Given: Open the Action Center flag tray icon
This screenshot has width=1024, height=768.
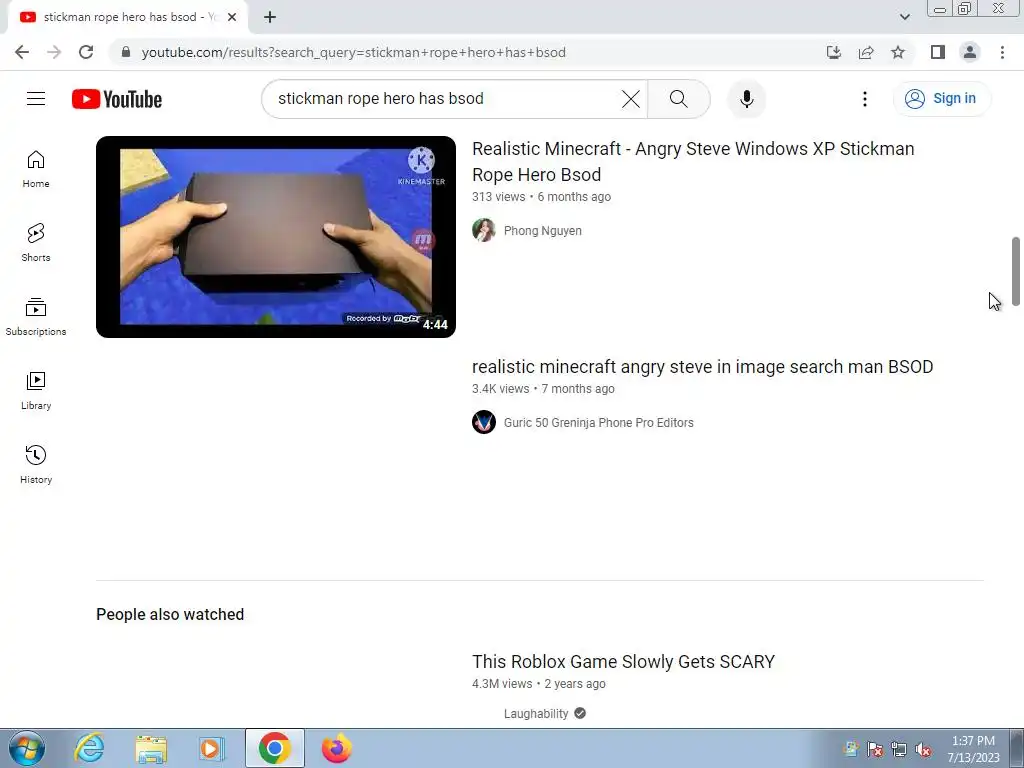Looking at the screenshot, I should [x=875, y=750].
